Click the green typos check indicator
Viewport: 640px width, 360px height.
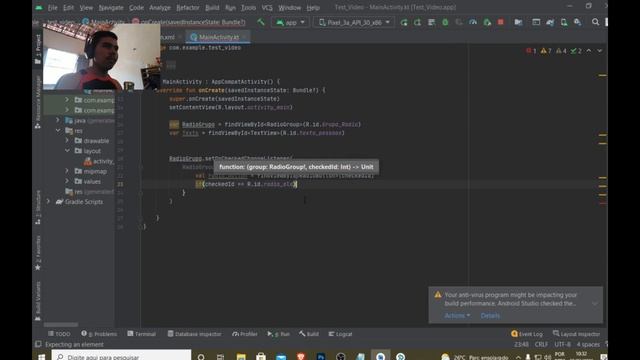point(576,51)
